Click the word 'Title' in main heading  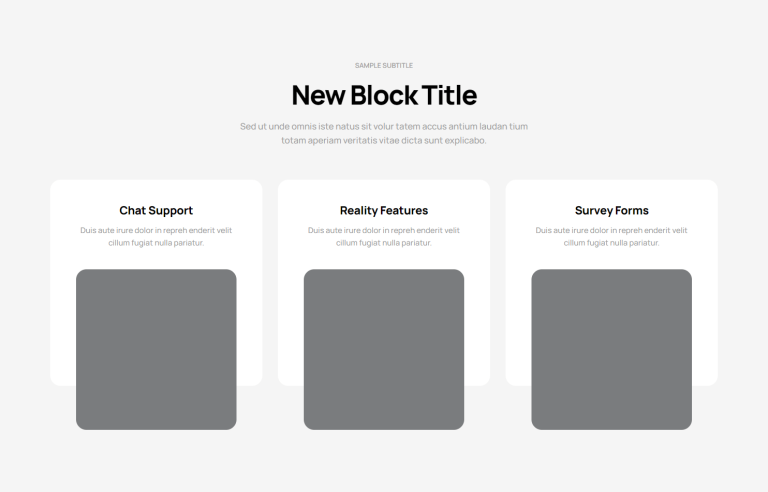(449, 95)
